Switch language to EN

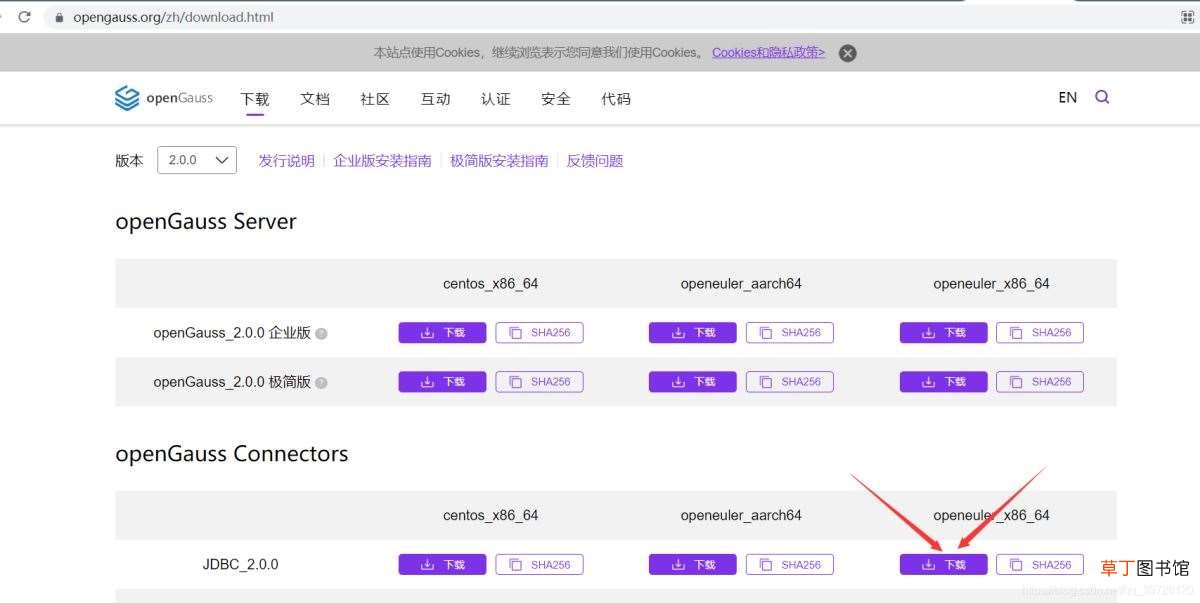[x=1068, y=97]
